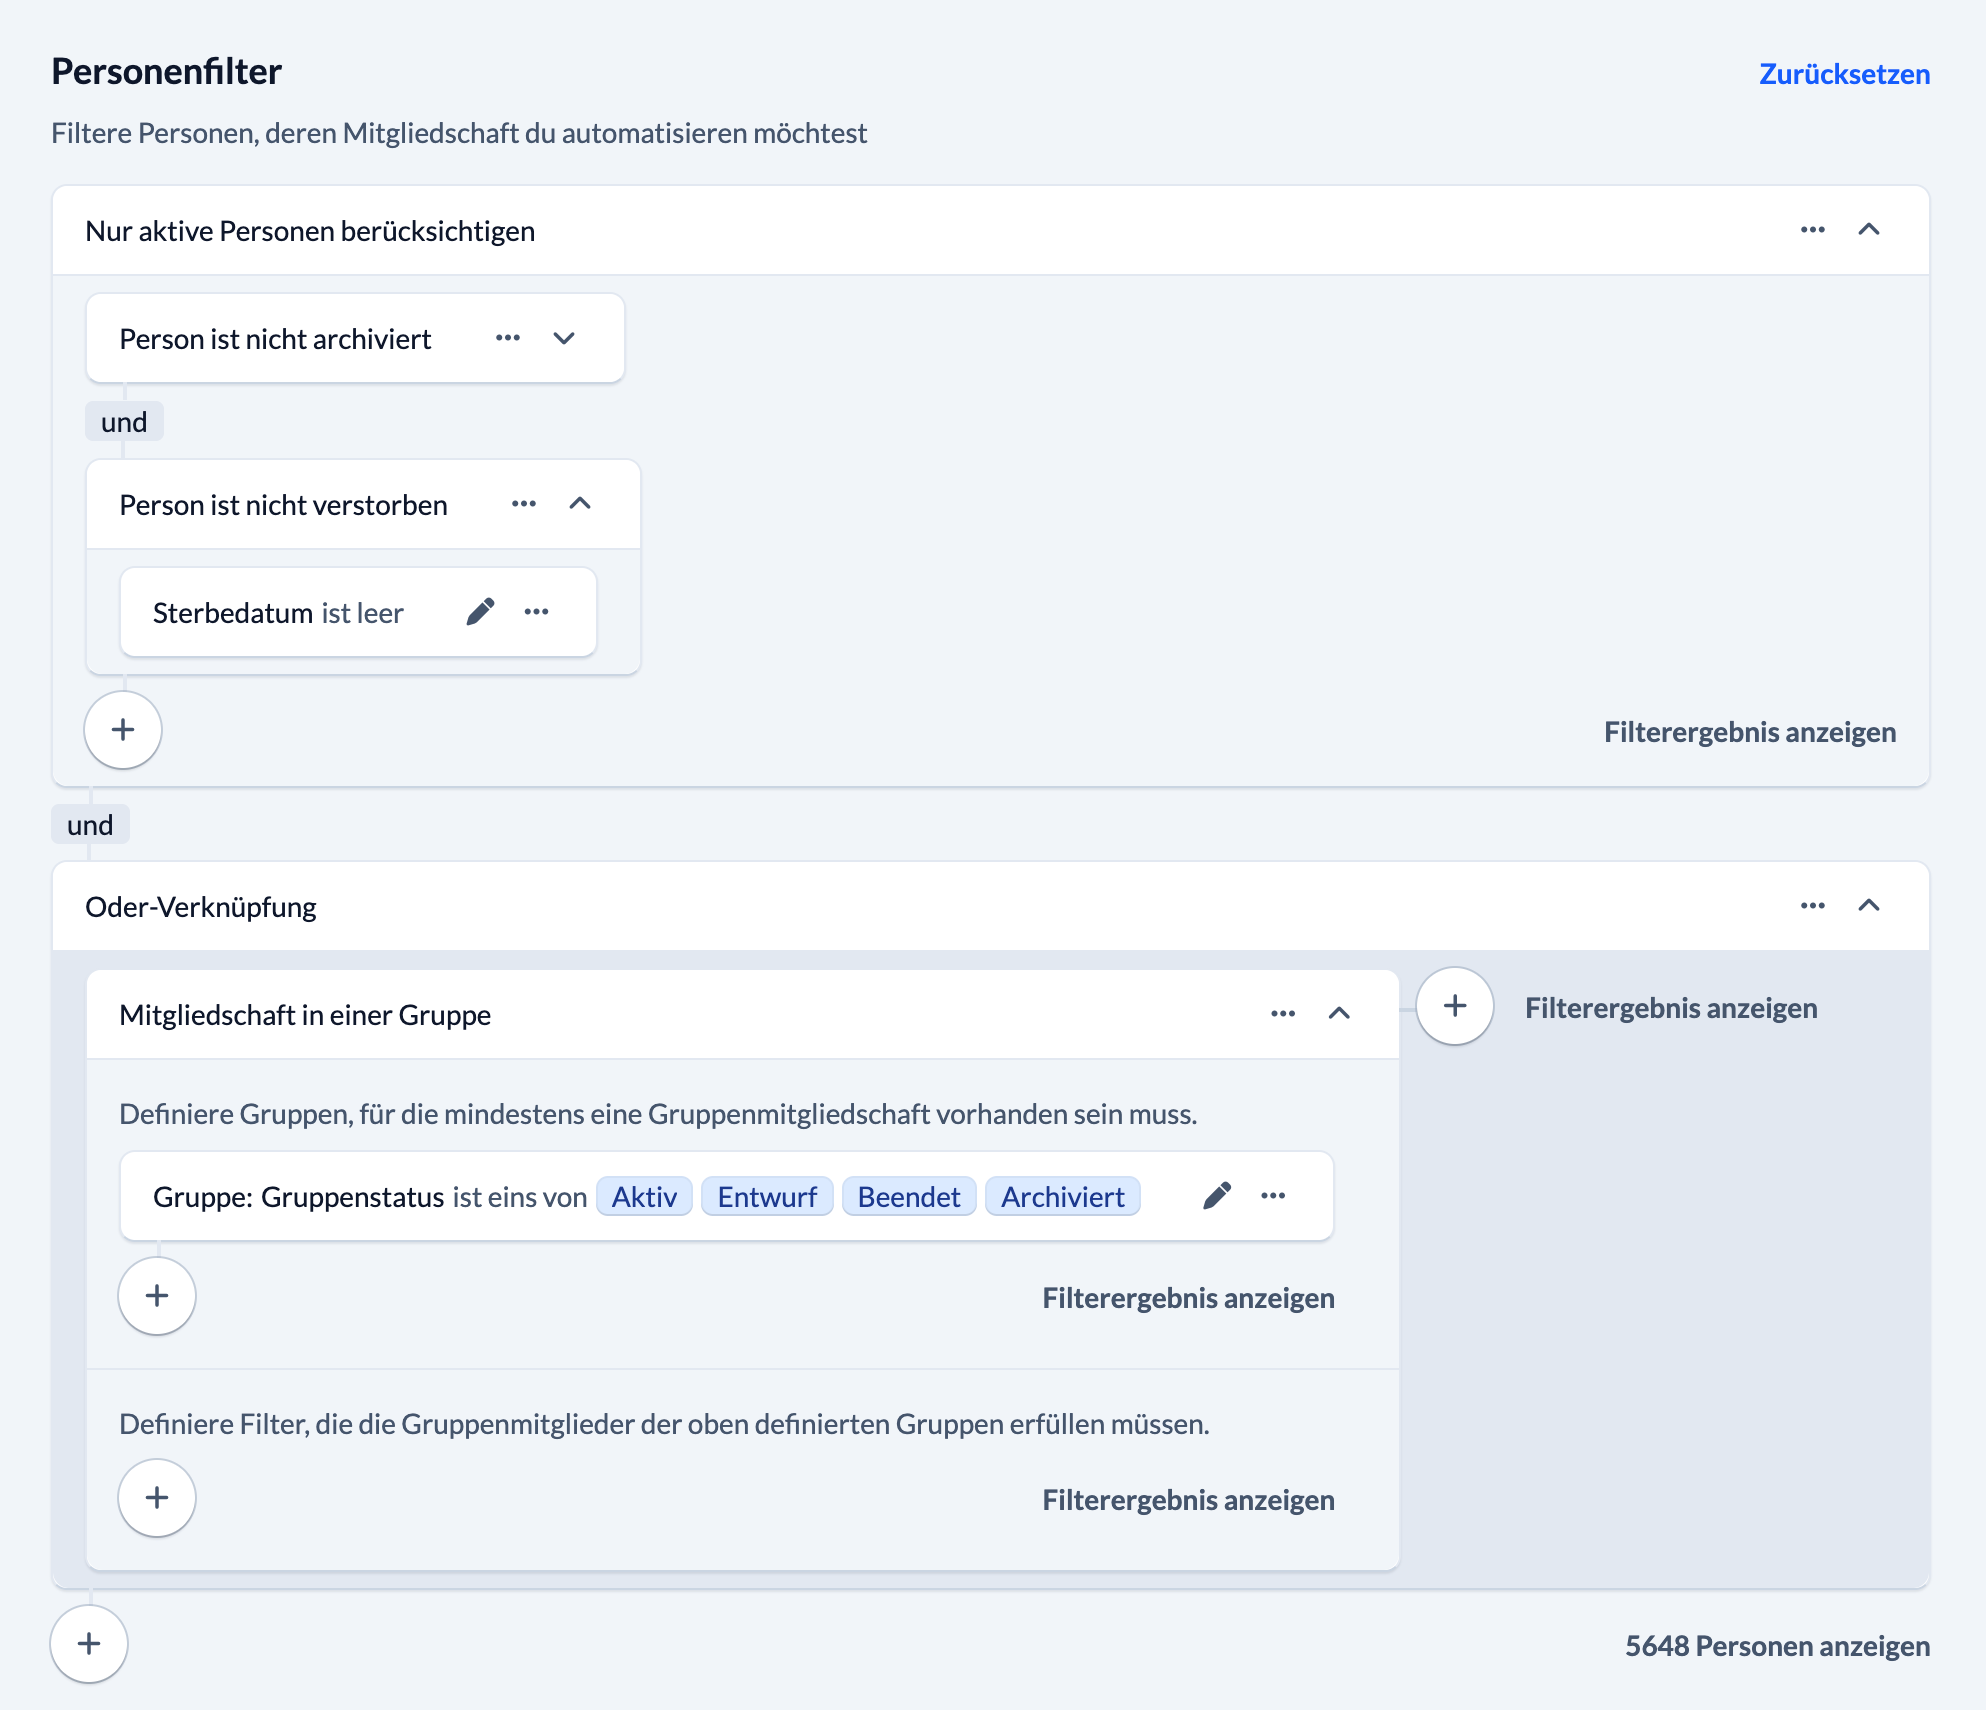The image size is (1986, 1710).
Task: Add group condition plus below Gruppenstatus row
Action: pyautogui.click(x=157, y=1296)
